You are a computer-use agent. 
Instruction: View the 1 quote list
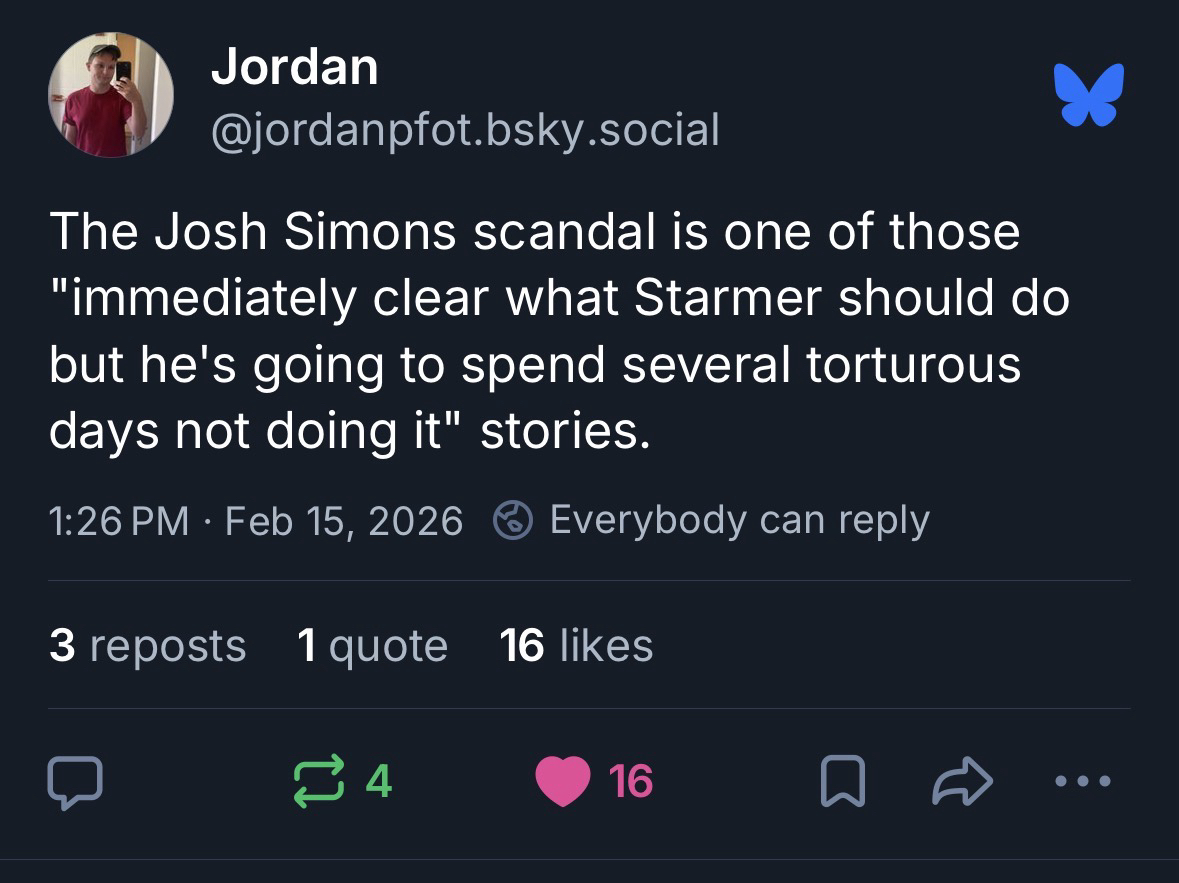[x=372, y=645]
